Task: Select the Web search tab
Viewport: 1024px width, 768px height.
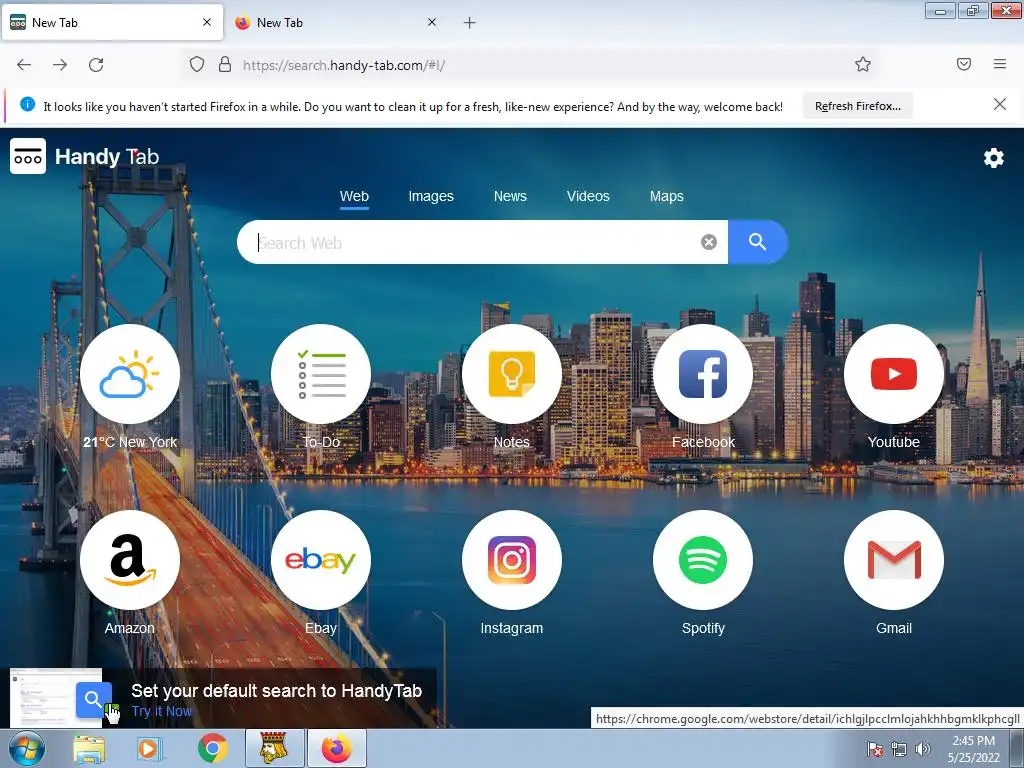Action: [x=354, y=197]
